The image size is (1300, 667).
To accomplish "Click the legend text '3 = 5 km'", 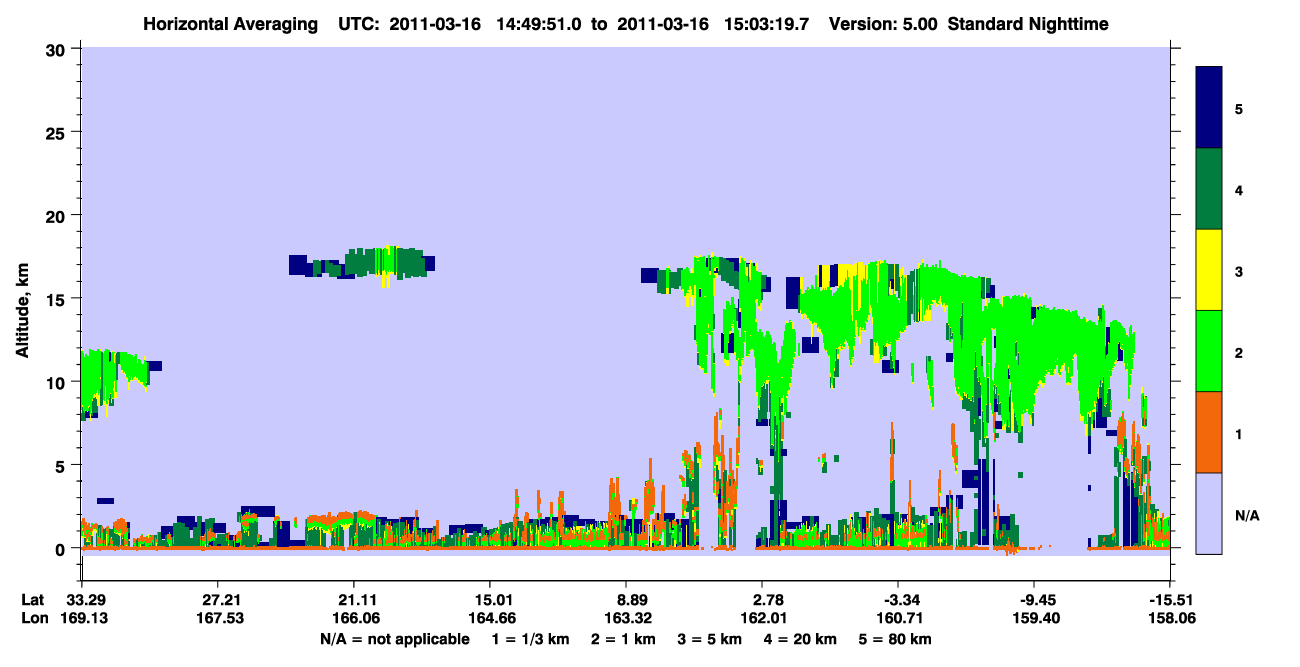I will [x=710, y=639].
